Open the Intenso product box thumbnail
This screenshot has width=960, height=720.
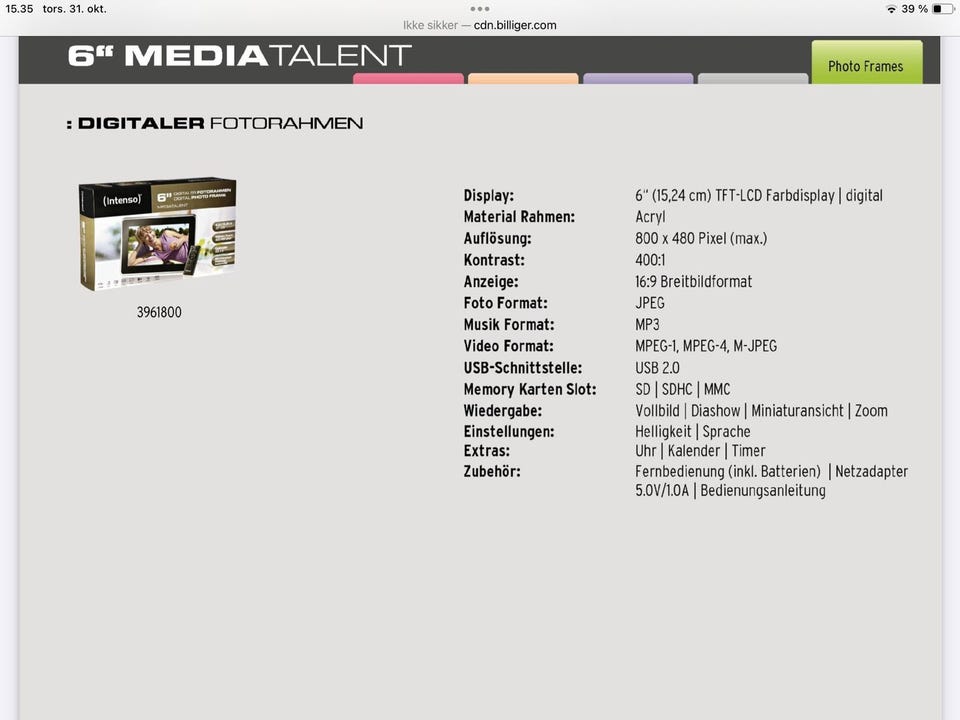(158, 234)
